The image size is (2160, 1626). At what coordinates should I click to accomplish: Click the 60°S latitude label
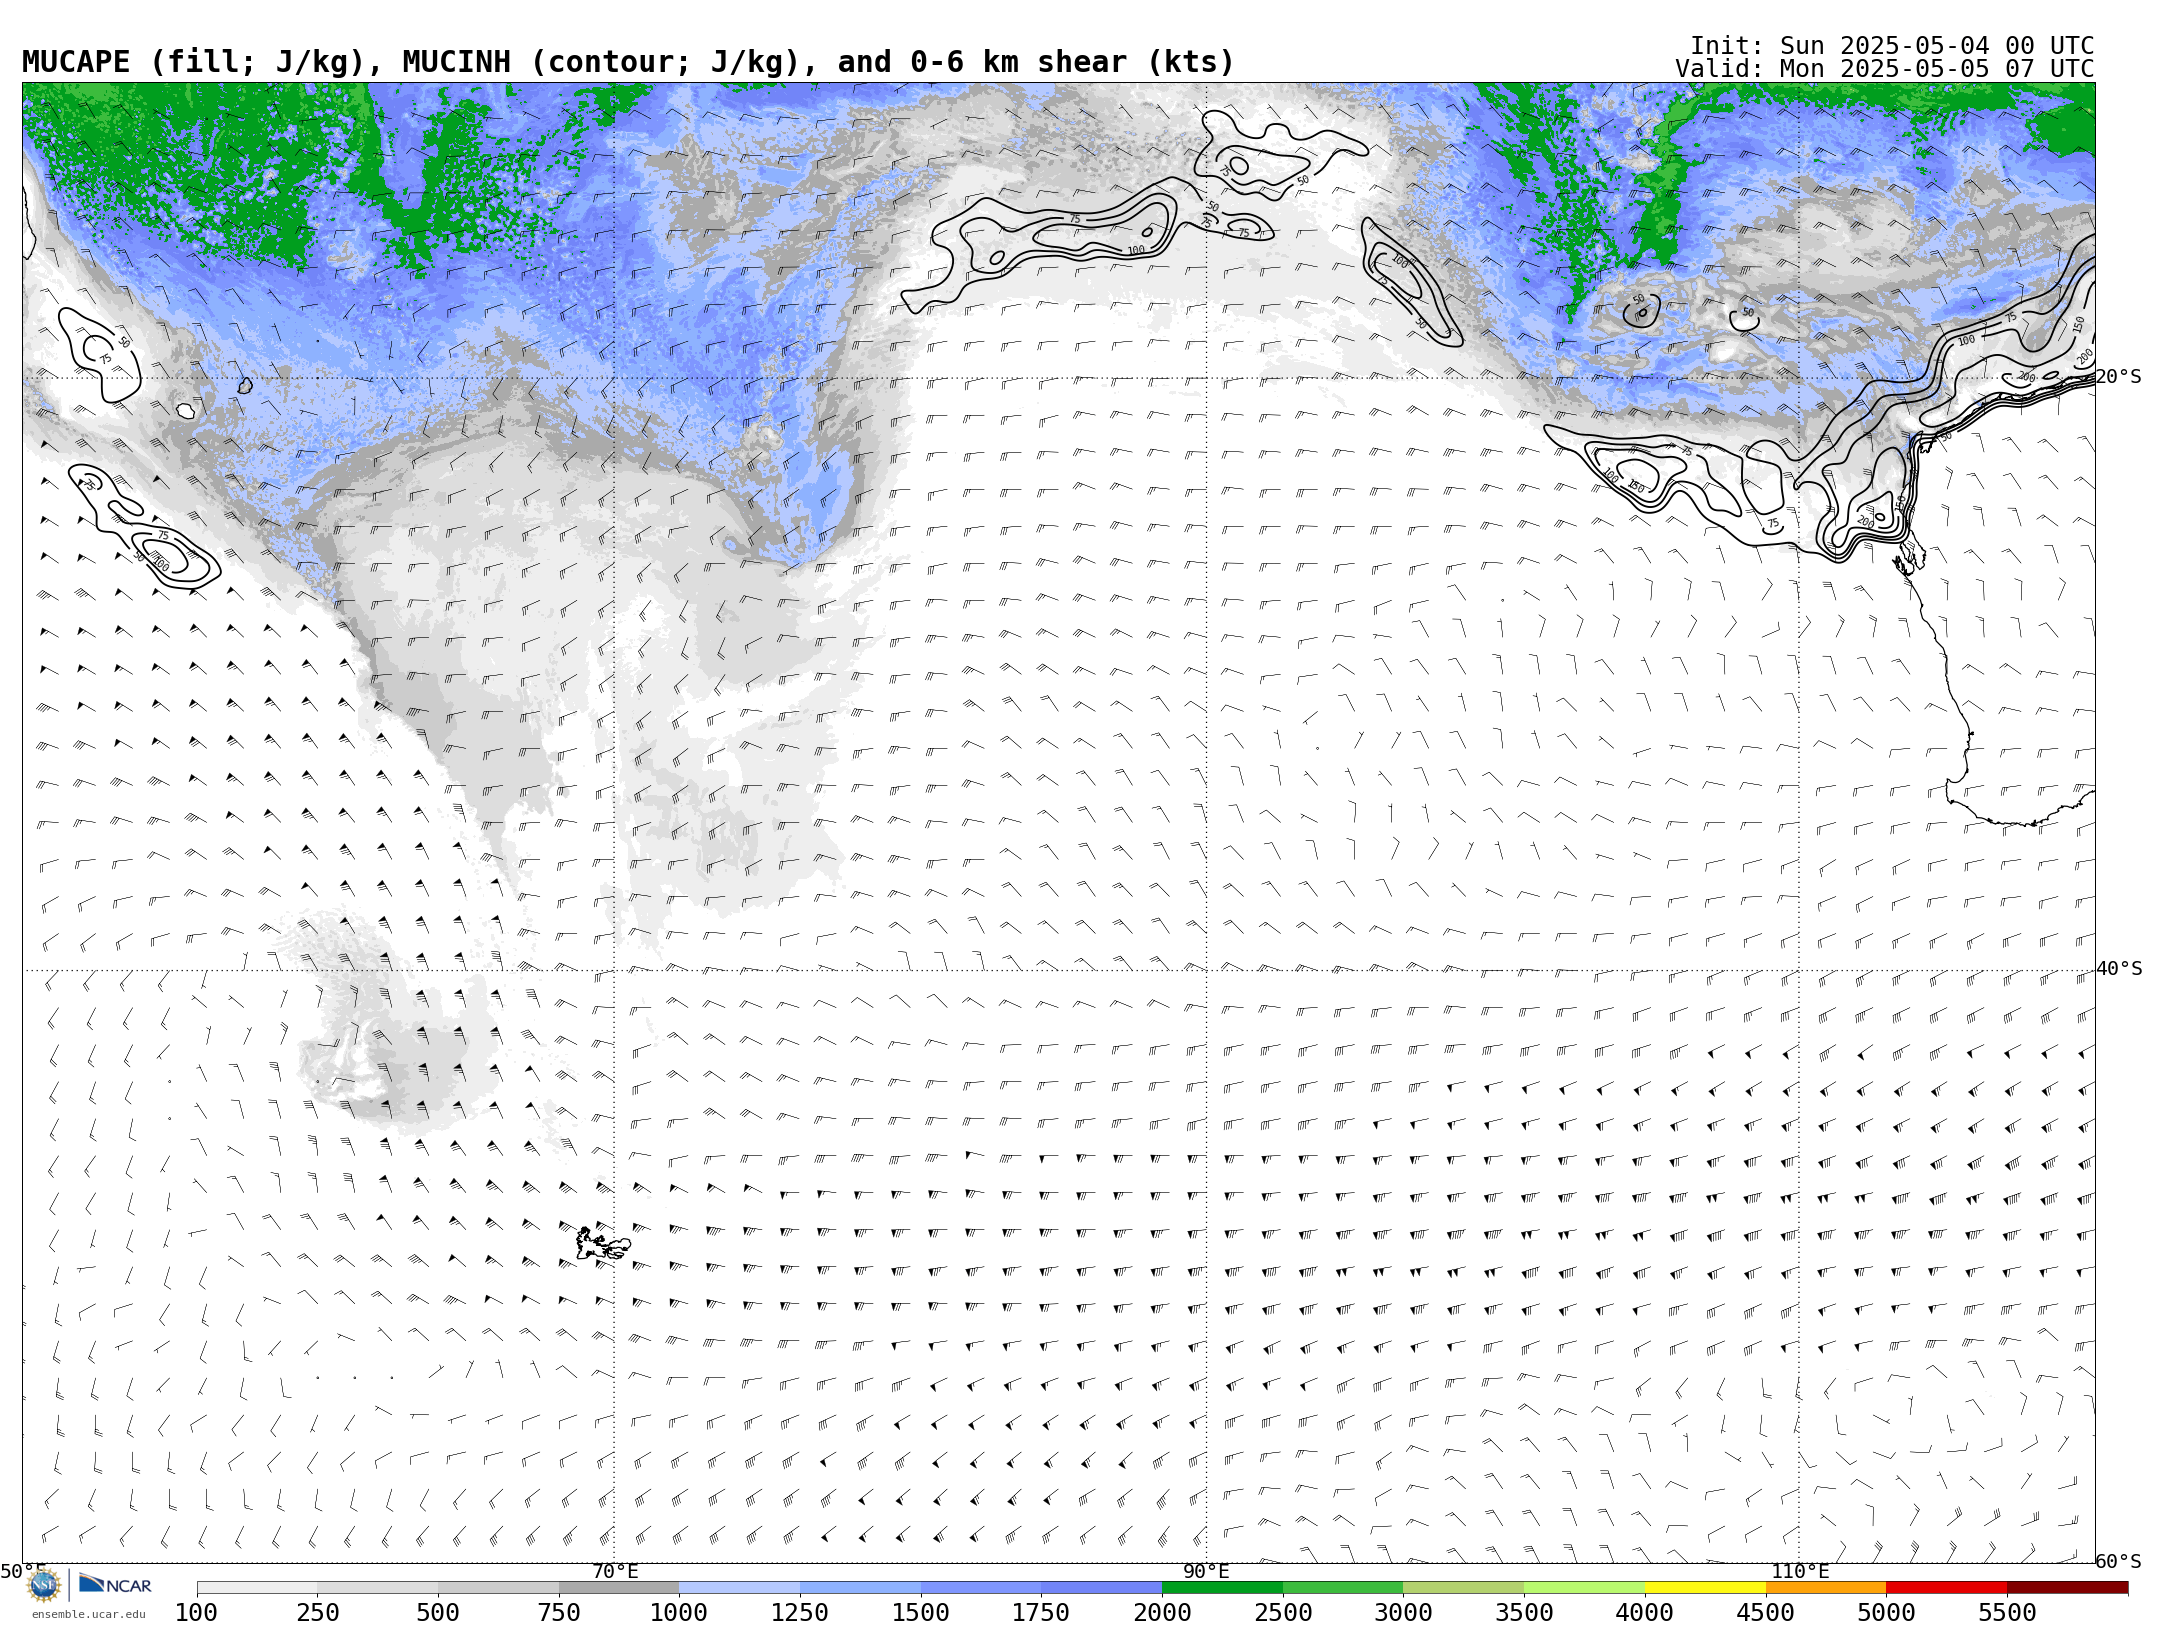[2119, 1561]
